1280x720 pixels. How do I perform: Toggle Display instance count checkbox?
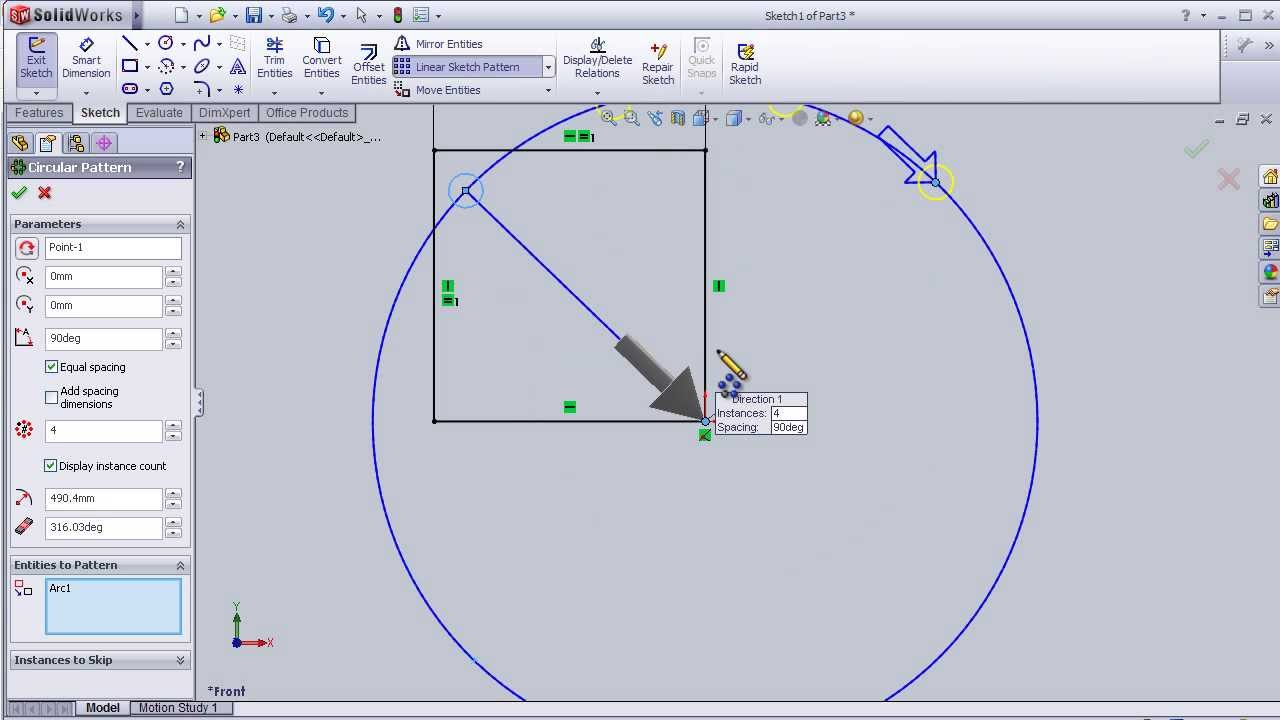51,466
